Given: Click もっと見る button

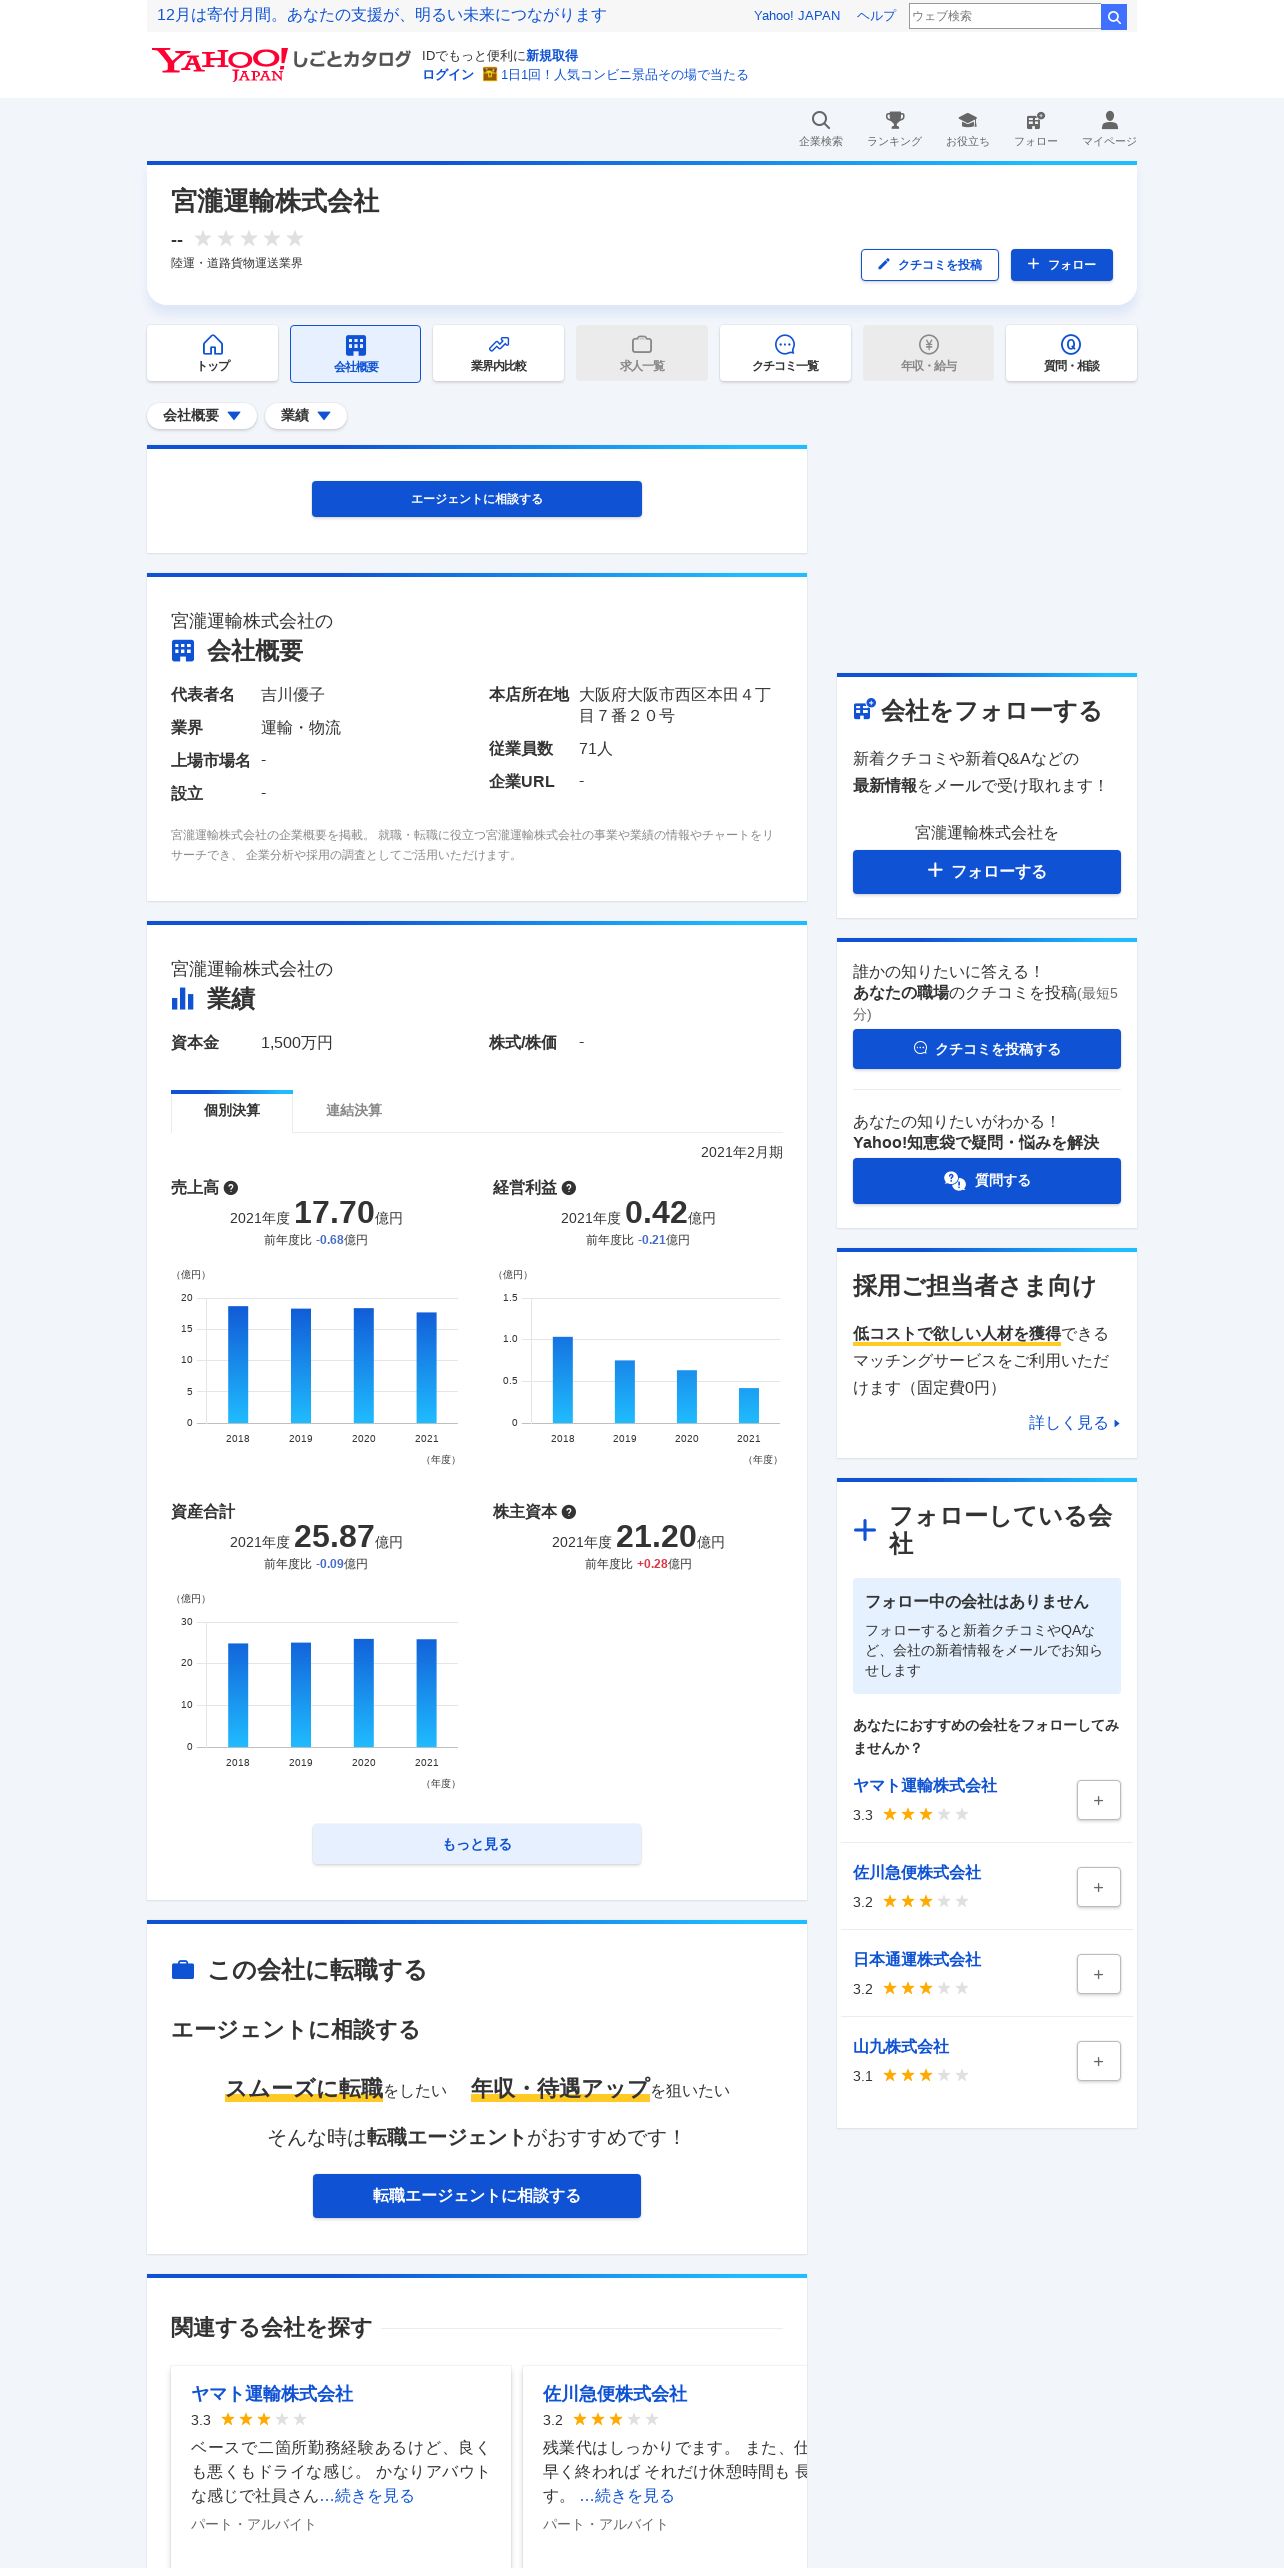Looking at the screenshot, I should 477,1844.
